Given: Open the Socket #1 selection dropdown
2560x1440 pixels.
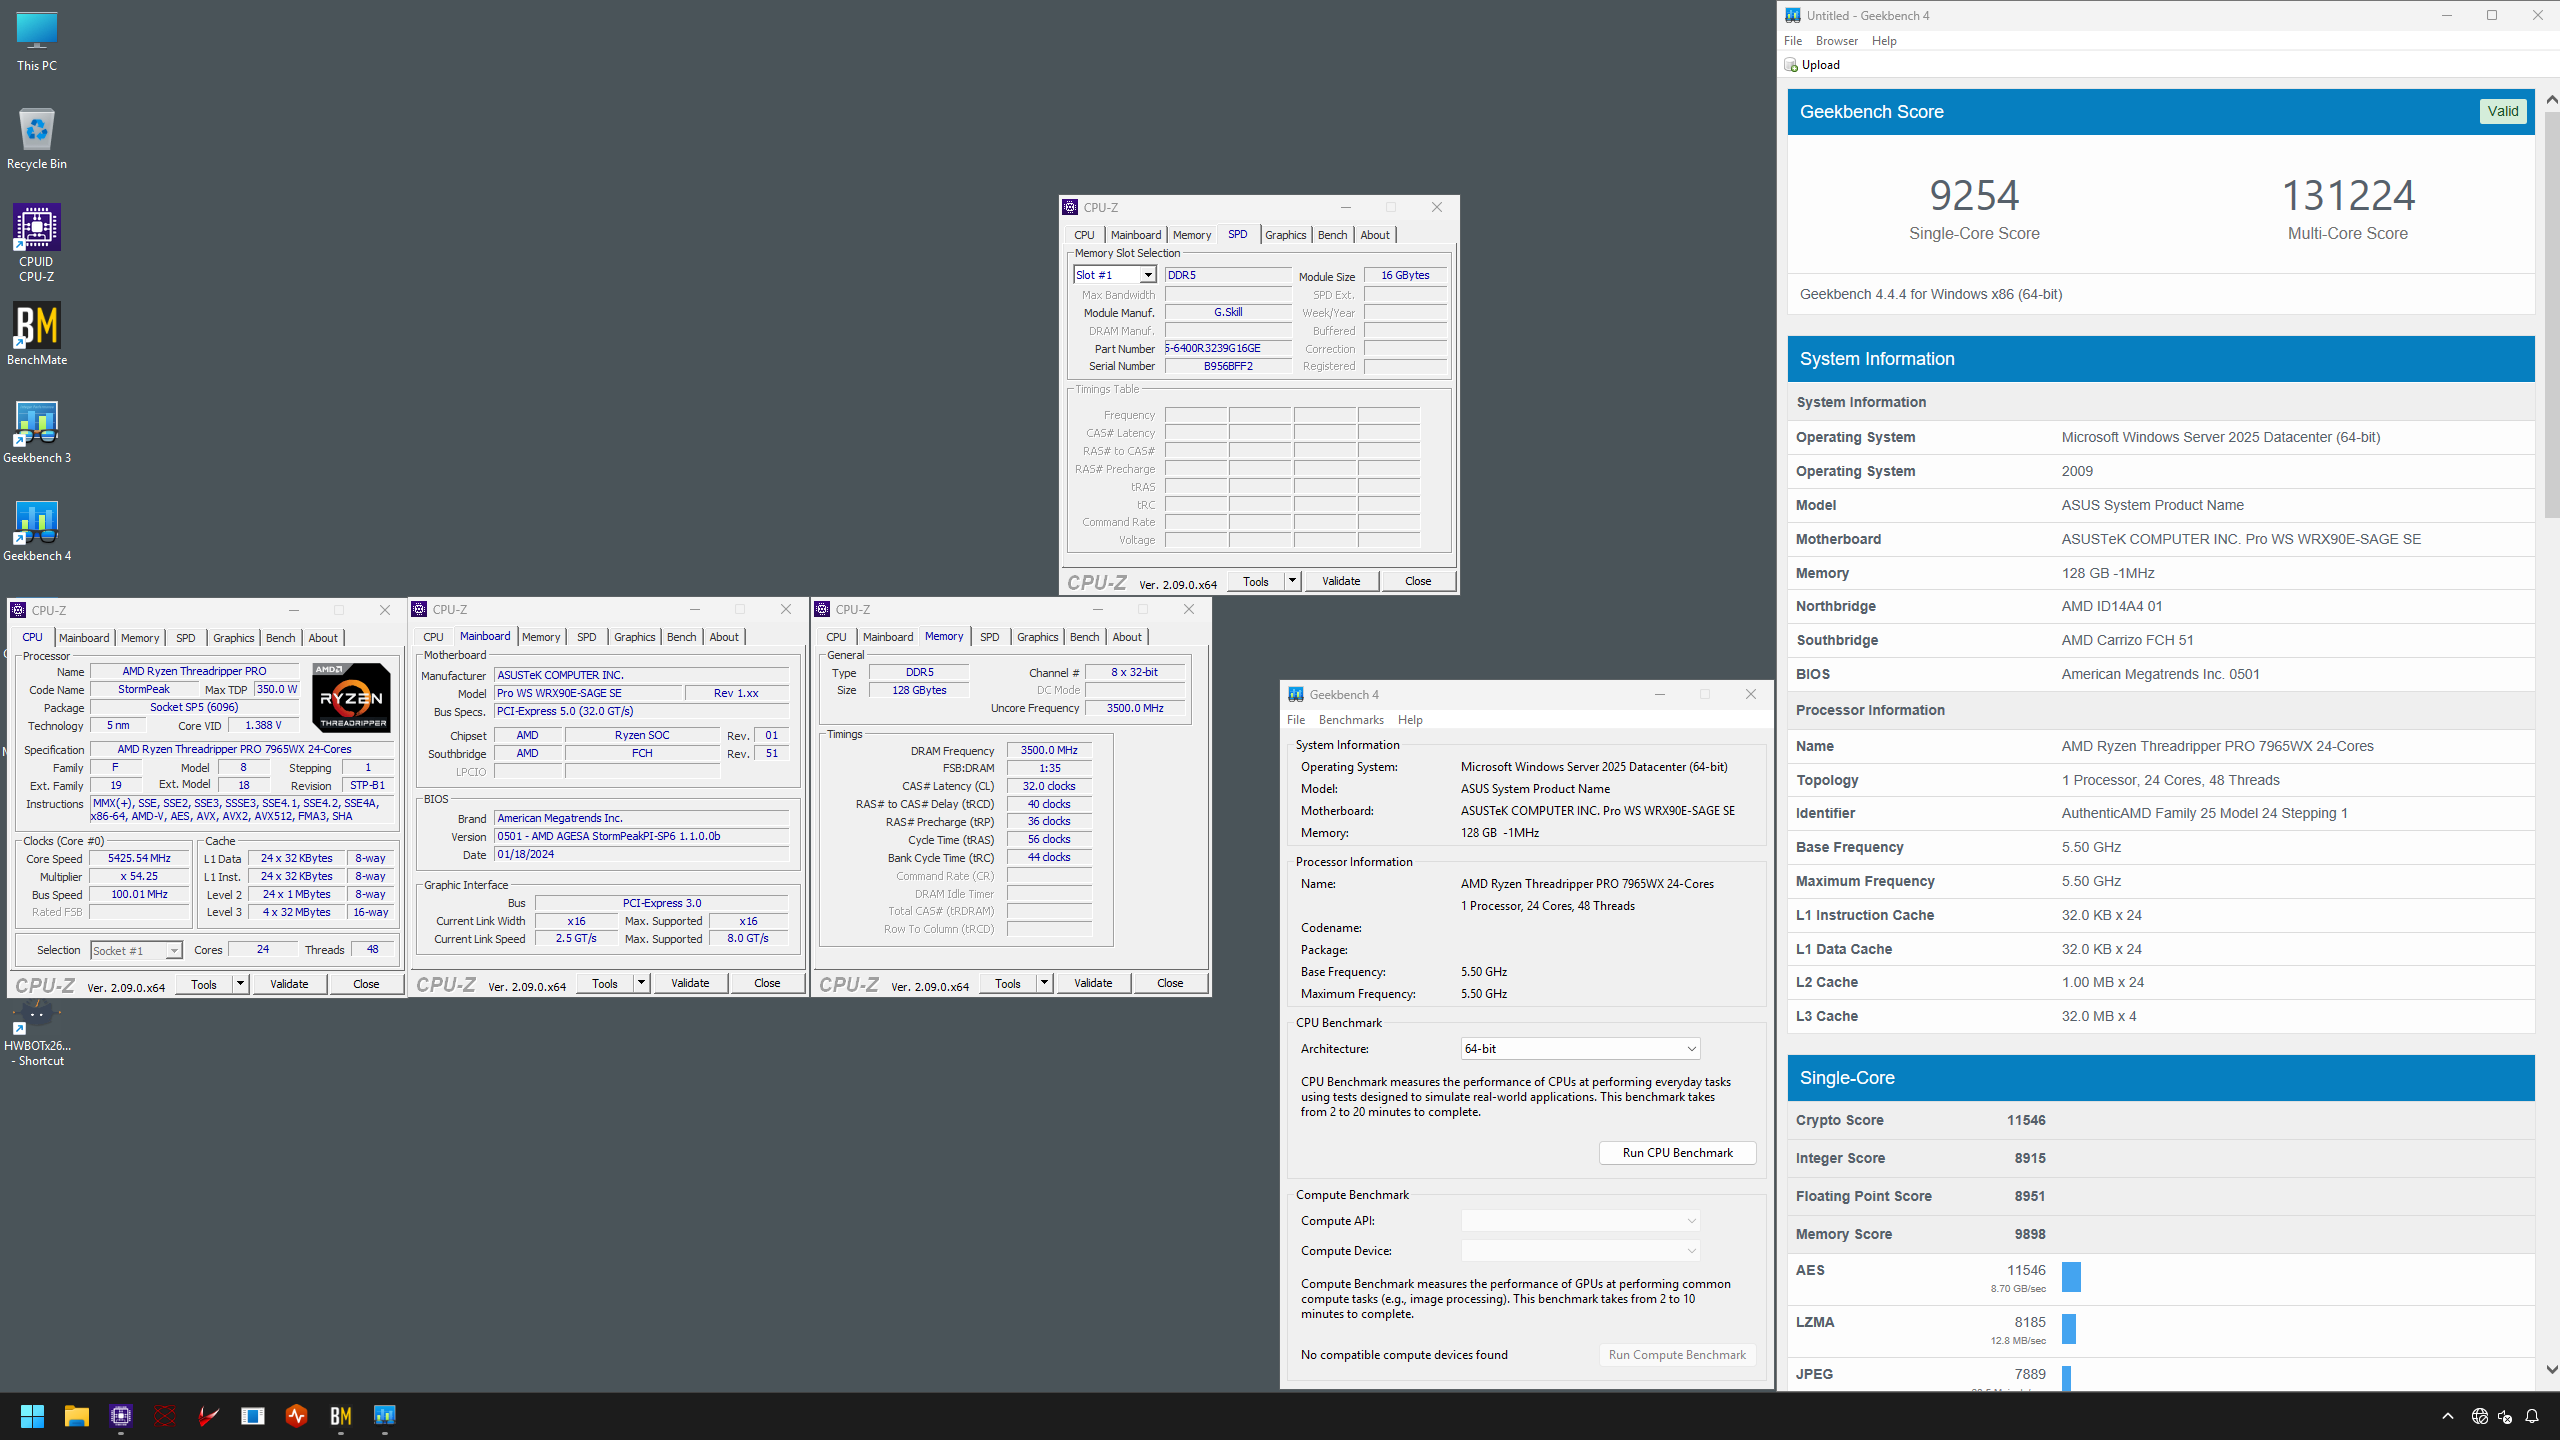Looking at the screenshot, I should 174,951.
